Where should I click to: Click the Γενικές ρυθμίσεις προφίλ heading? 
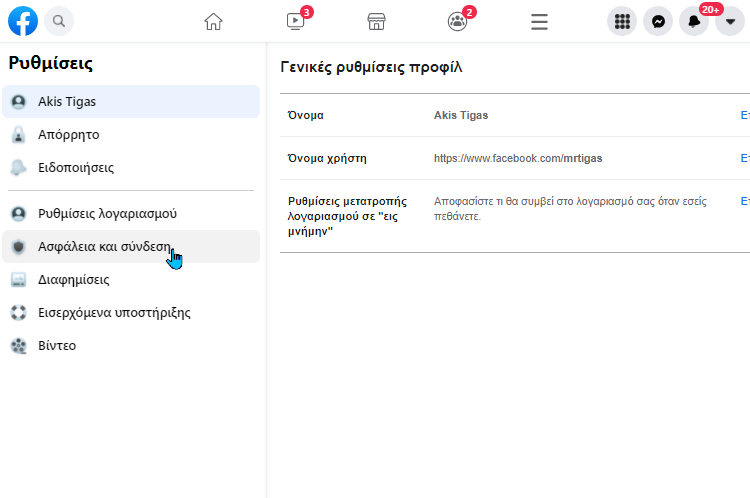point(371,67)
